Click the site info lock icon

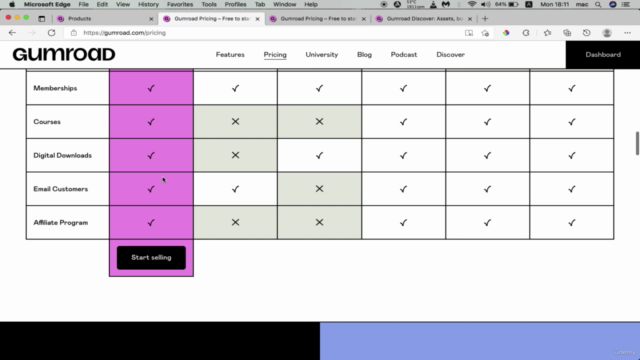[73, 33]
